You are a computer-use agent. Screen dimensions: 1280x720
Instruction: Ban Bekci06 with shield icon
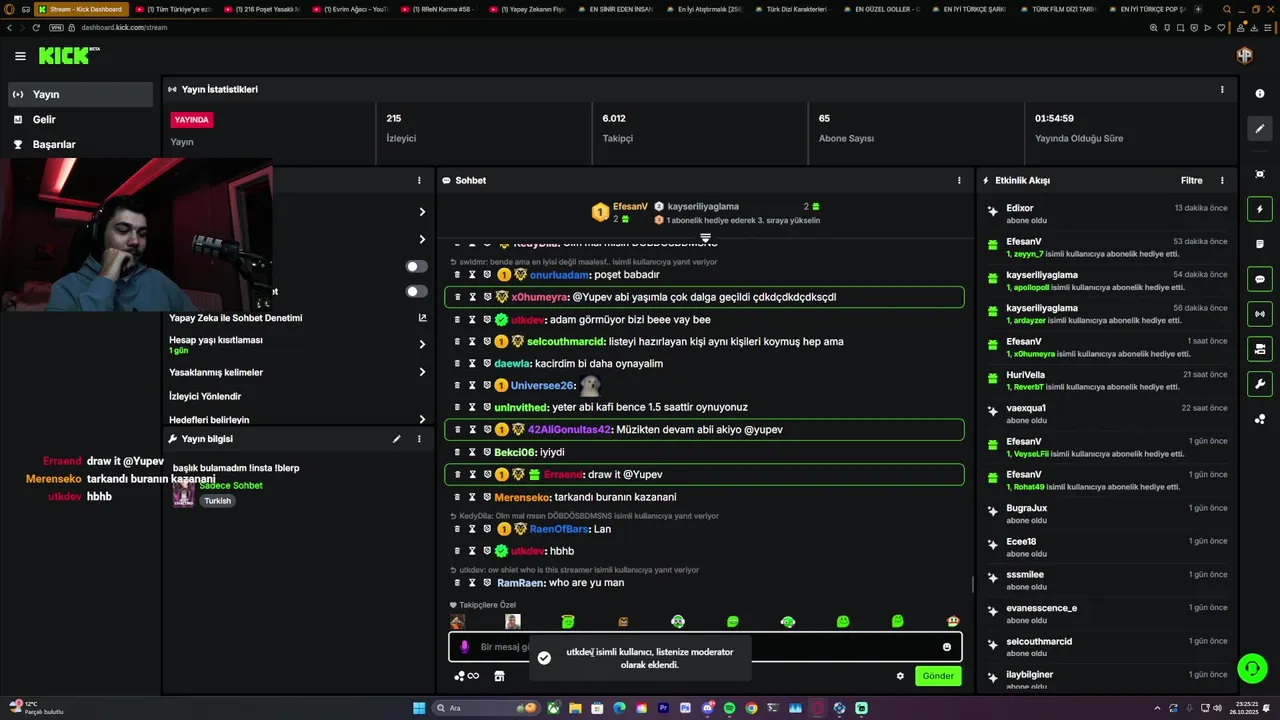click(487, 452)
